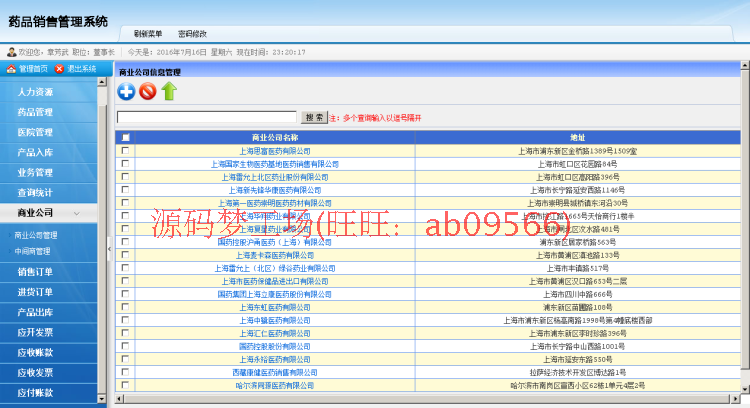This screenshot has width=750, height=408.
Task: Click the 搜索 search button
Action: coord(314,117)
